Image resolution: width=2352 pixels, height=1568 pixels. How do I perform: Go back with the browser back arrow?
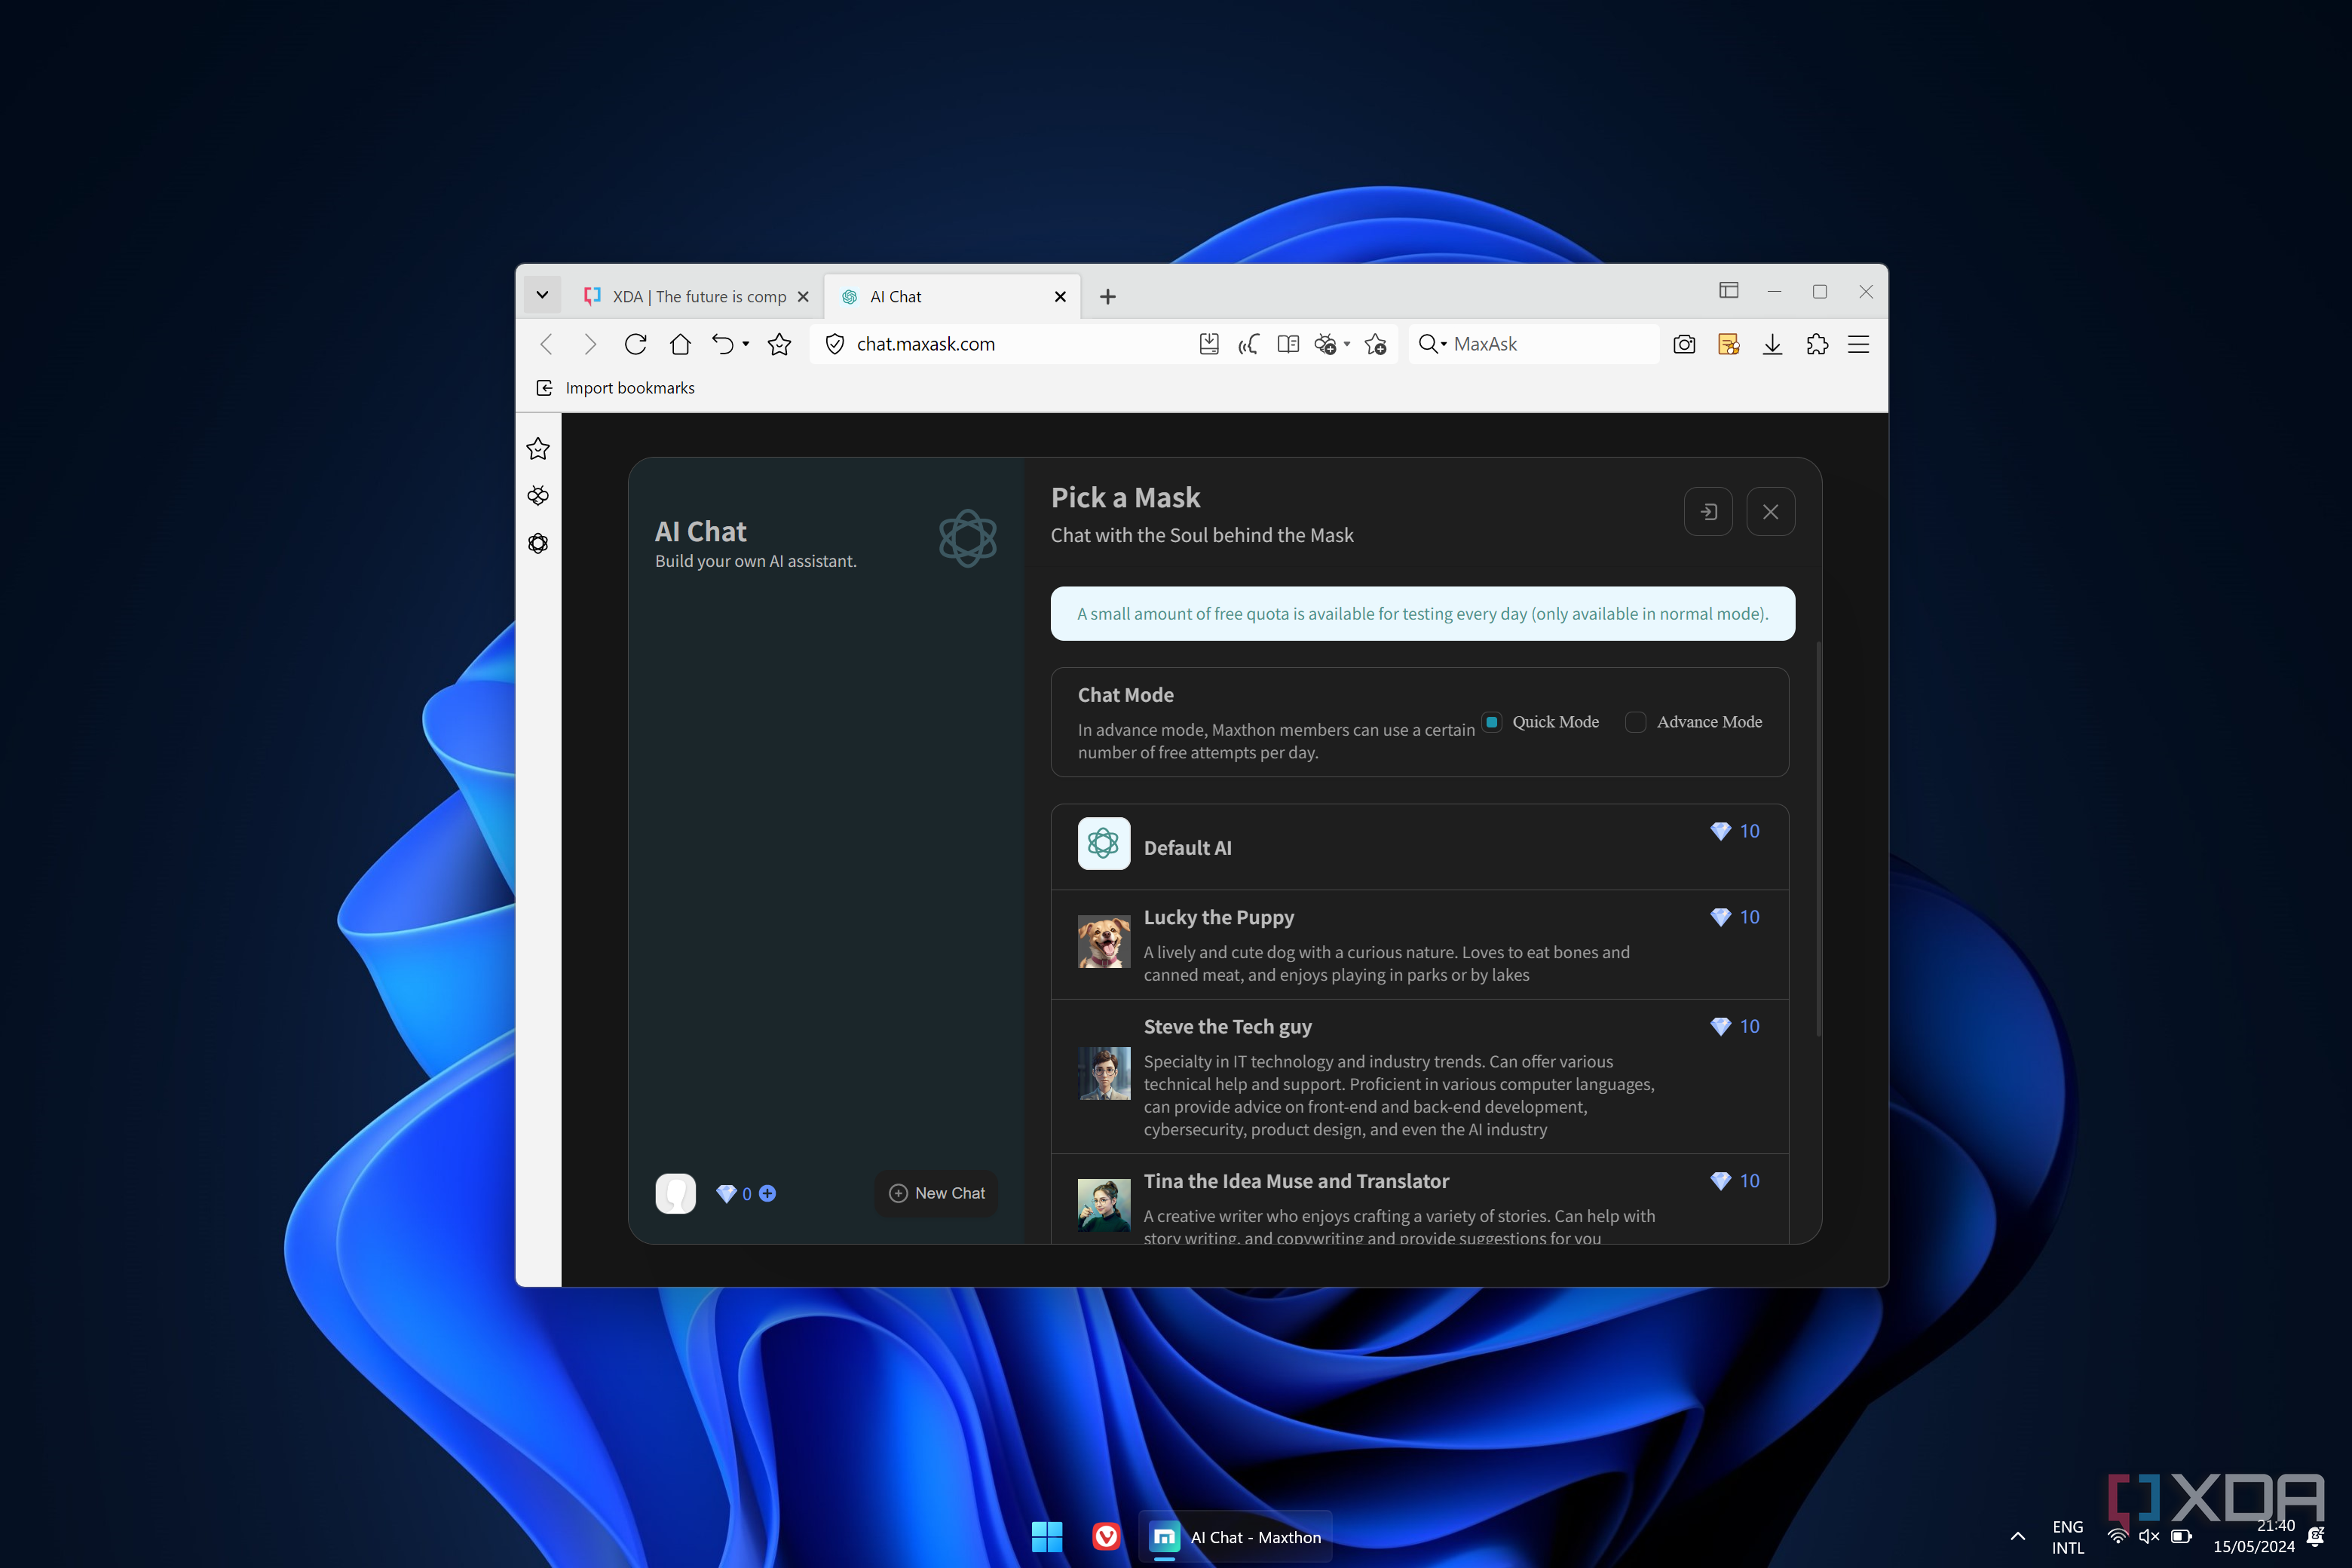click(x=546, y=344)
